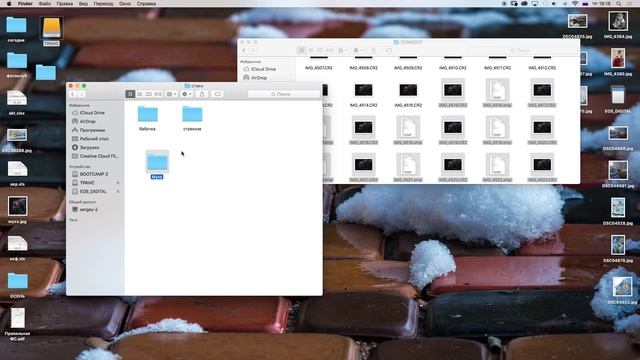Open gear action menu in background Finder window
The width and height of the screenshot is (640, 360).
click(x=358, y=51)
